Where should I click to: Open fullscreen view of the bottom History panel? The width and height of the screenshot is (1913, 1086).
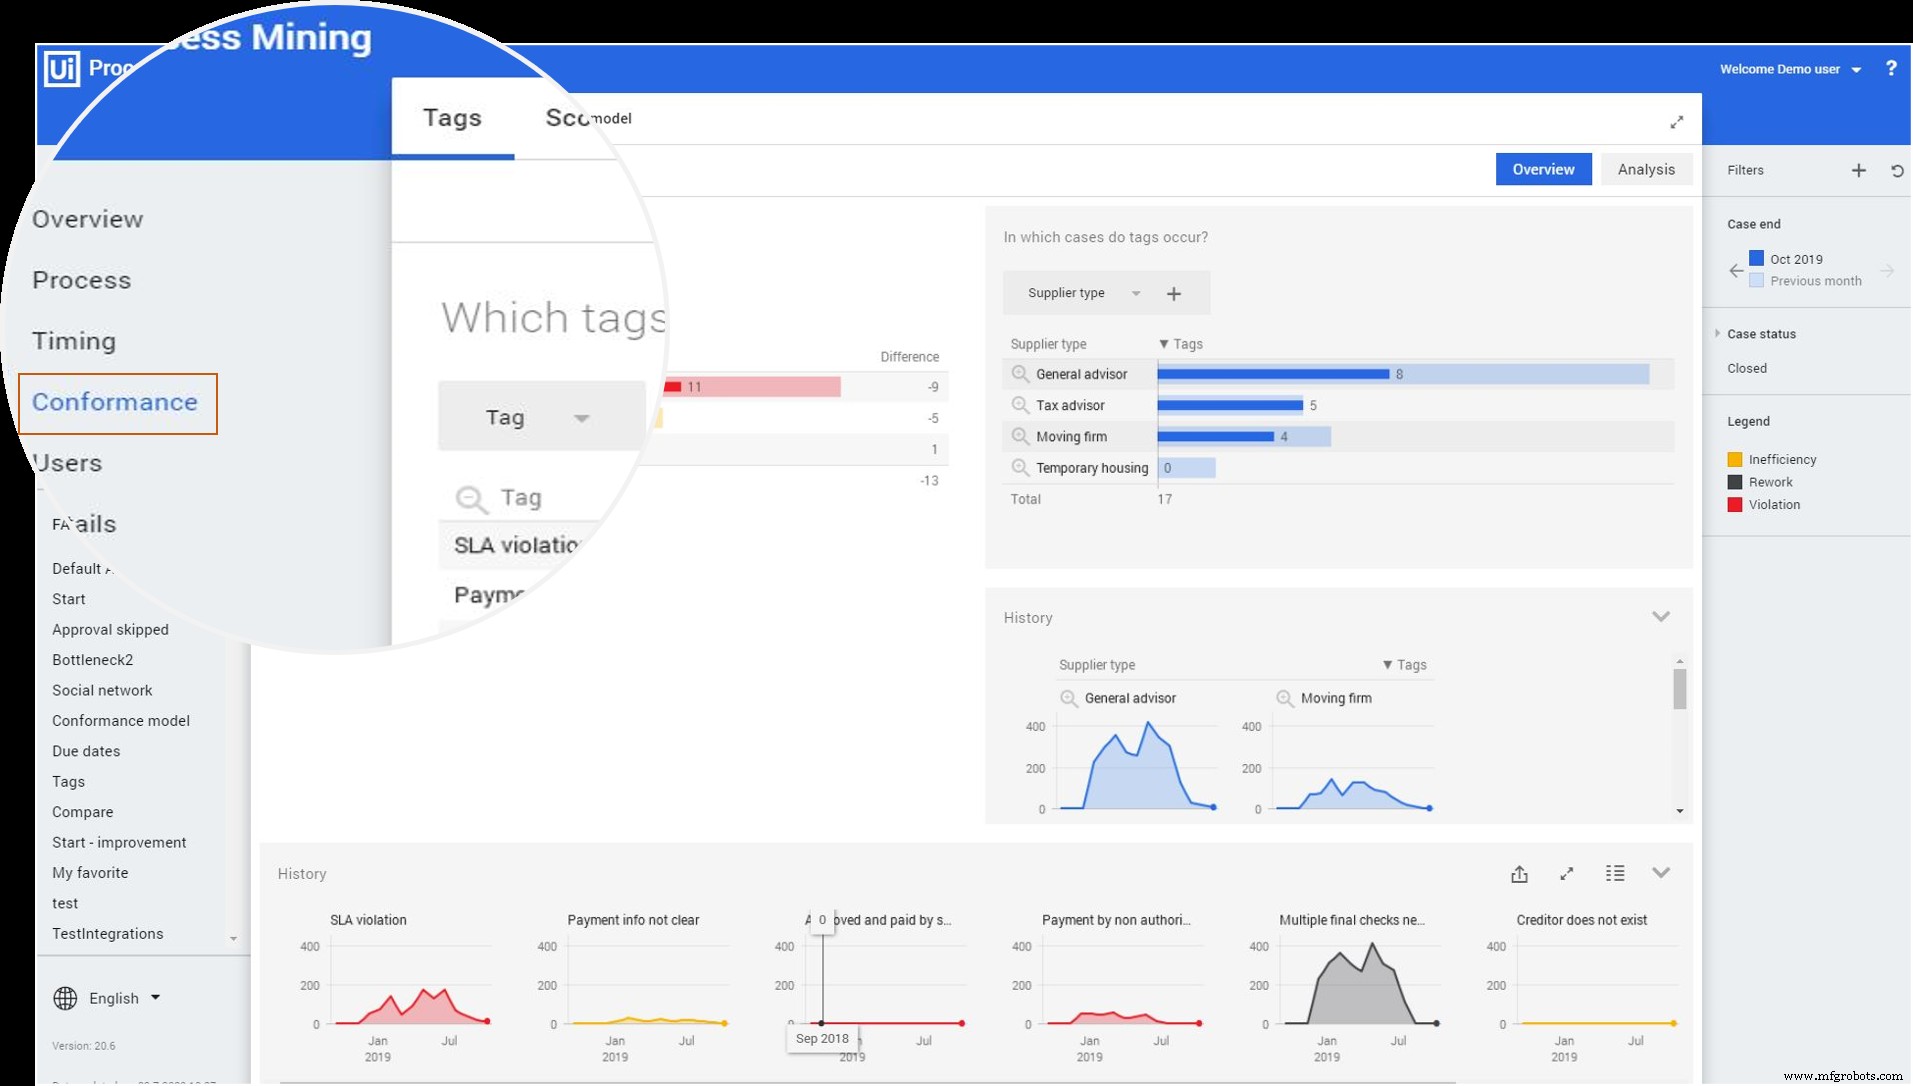pos(1566,873)
